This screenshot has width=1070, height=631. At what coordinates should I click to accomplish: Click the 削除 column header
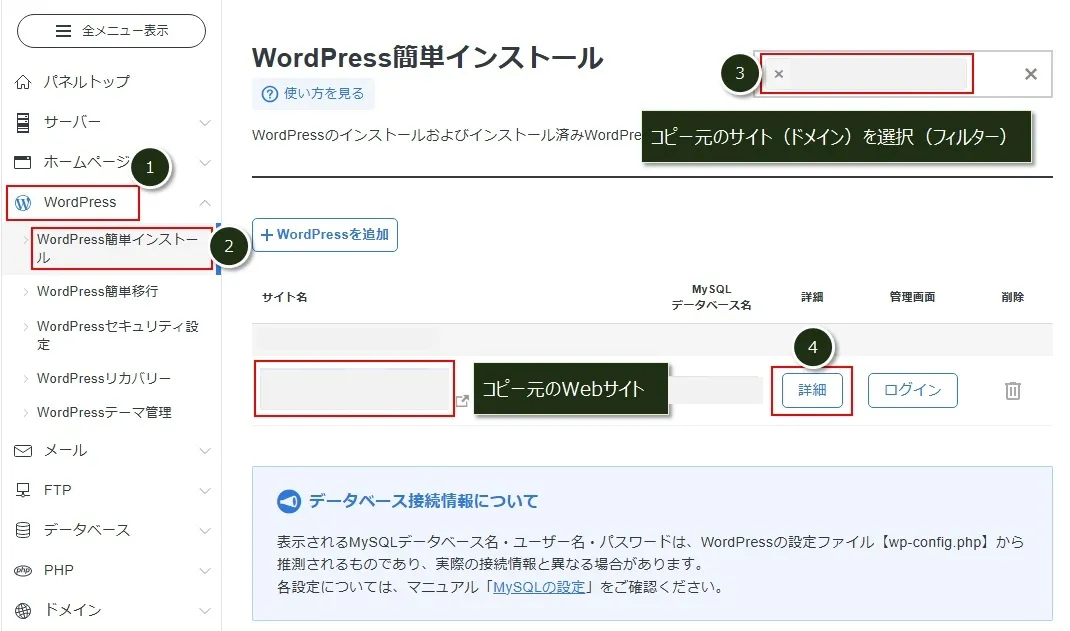point(1013,297)
